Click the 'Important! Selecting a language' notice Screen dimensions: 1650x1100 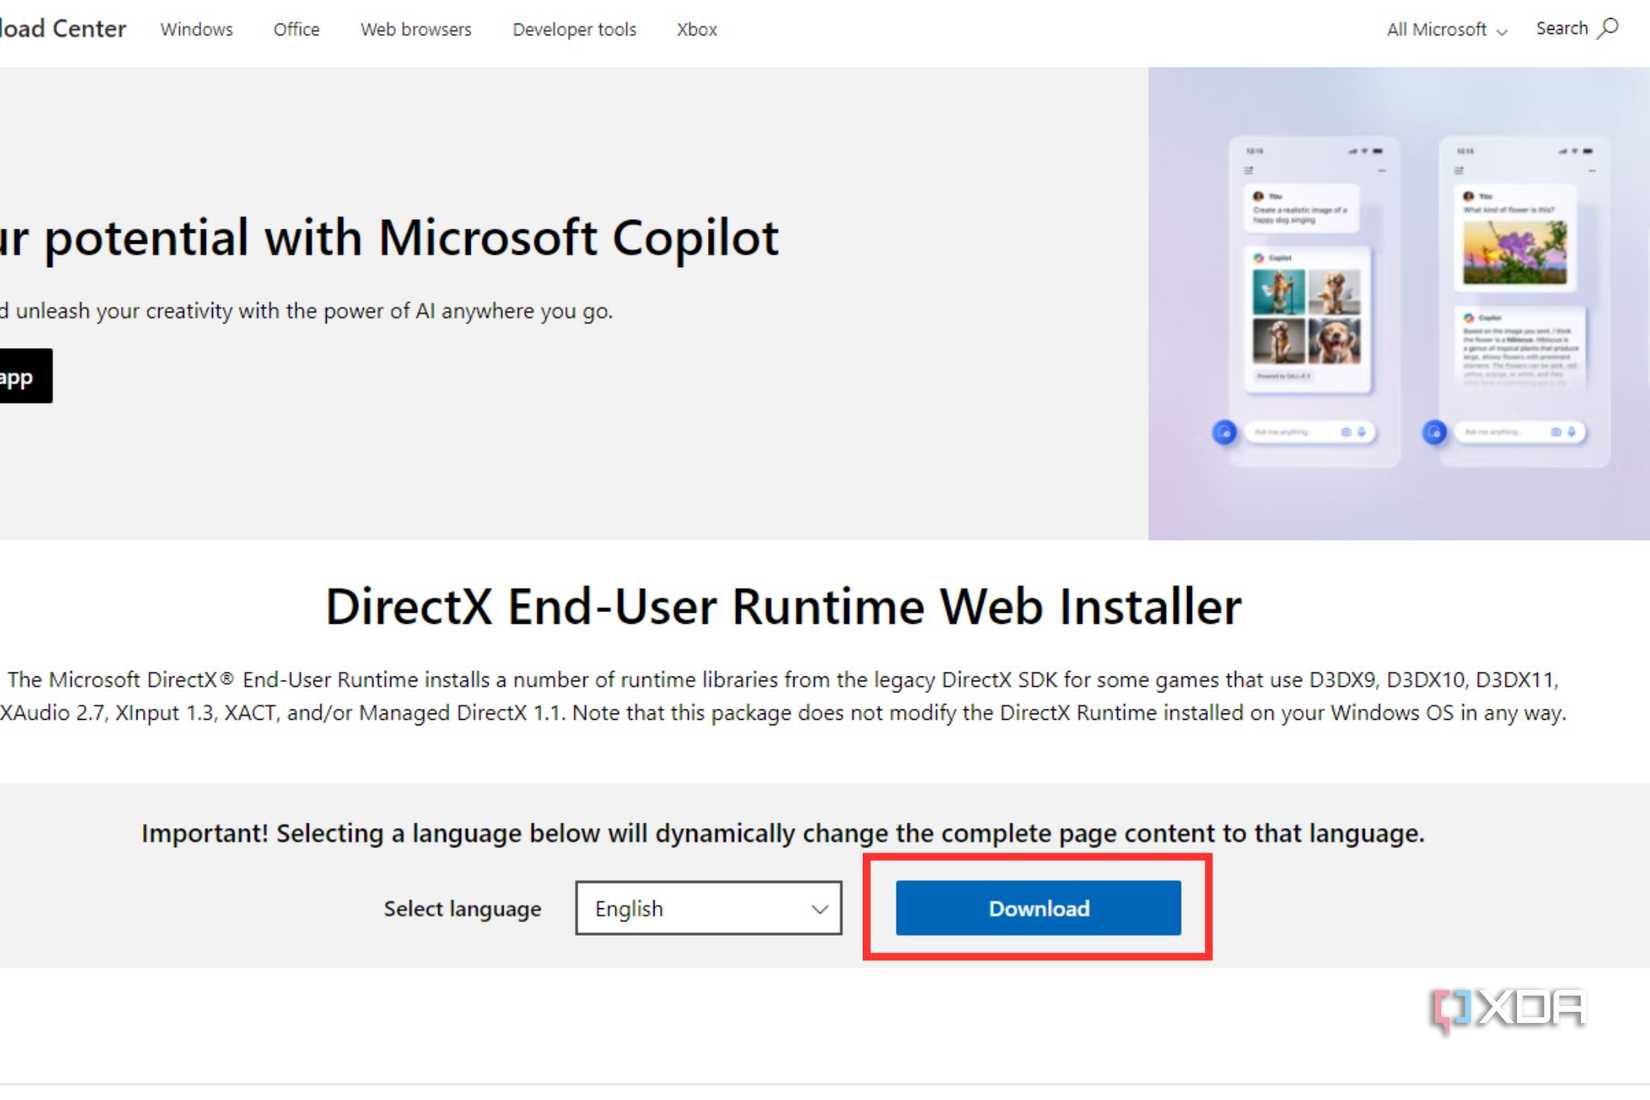coord(783,833)
